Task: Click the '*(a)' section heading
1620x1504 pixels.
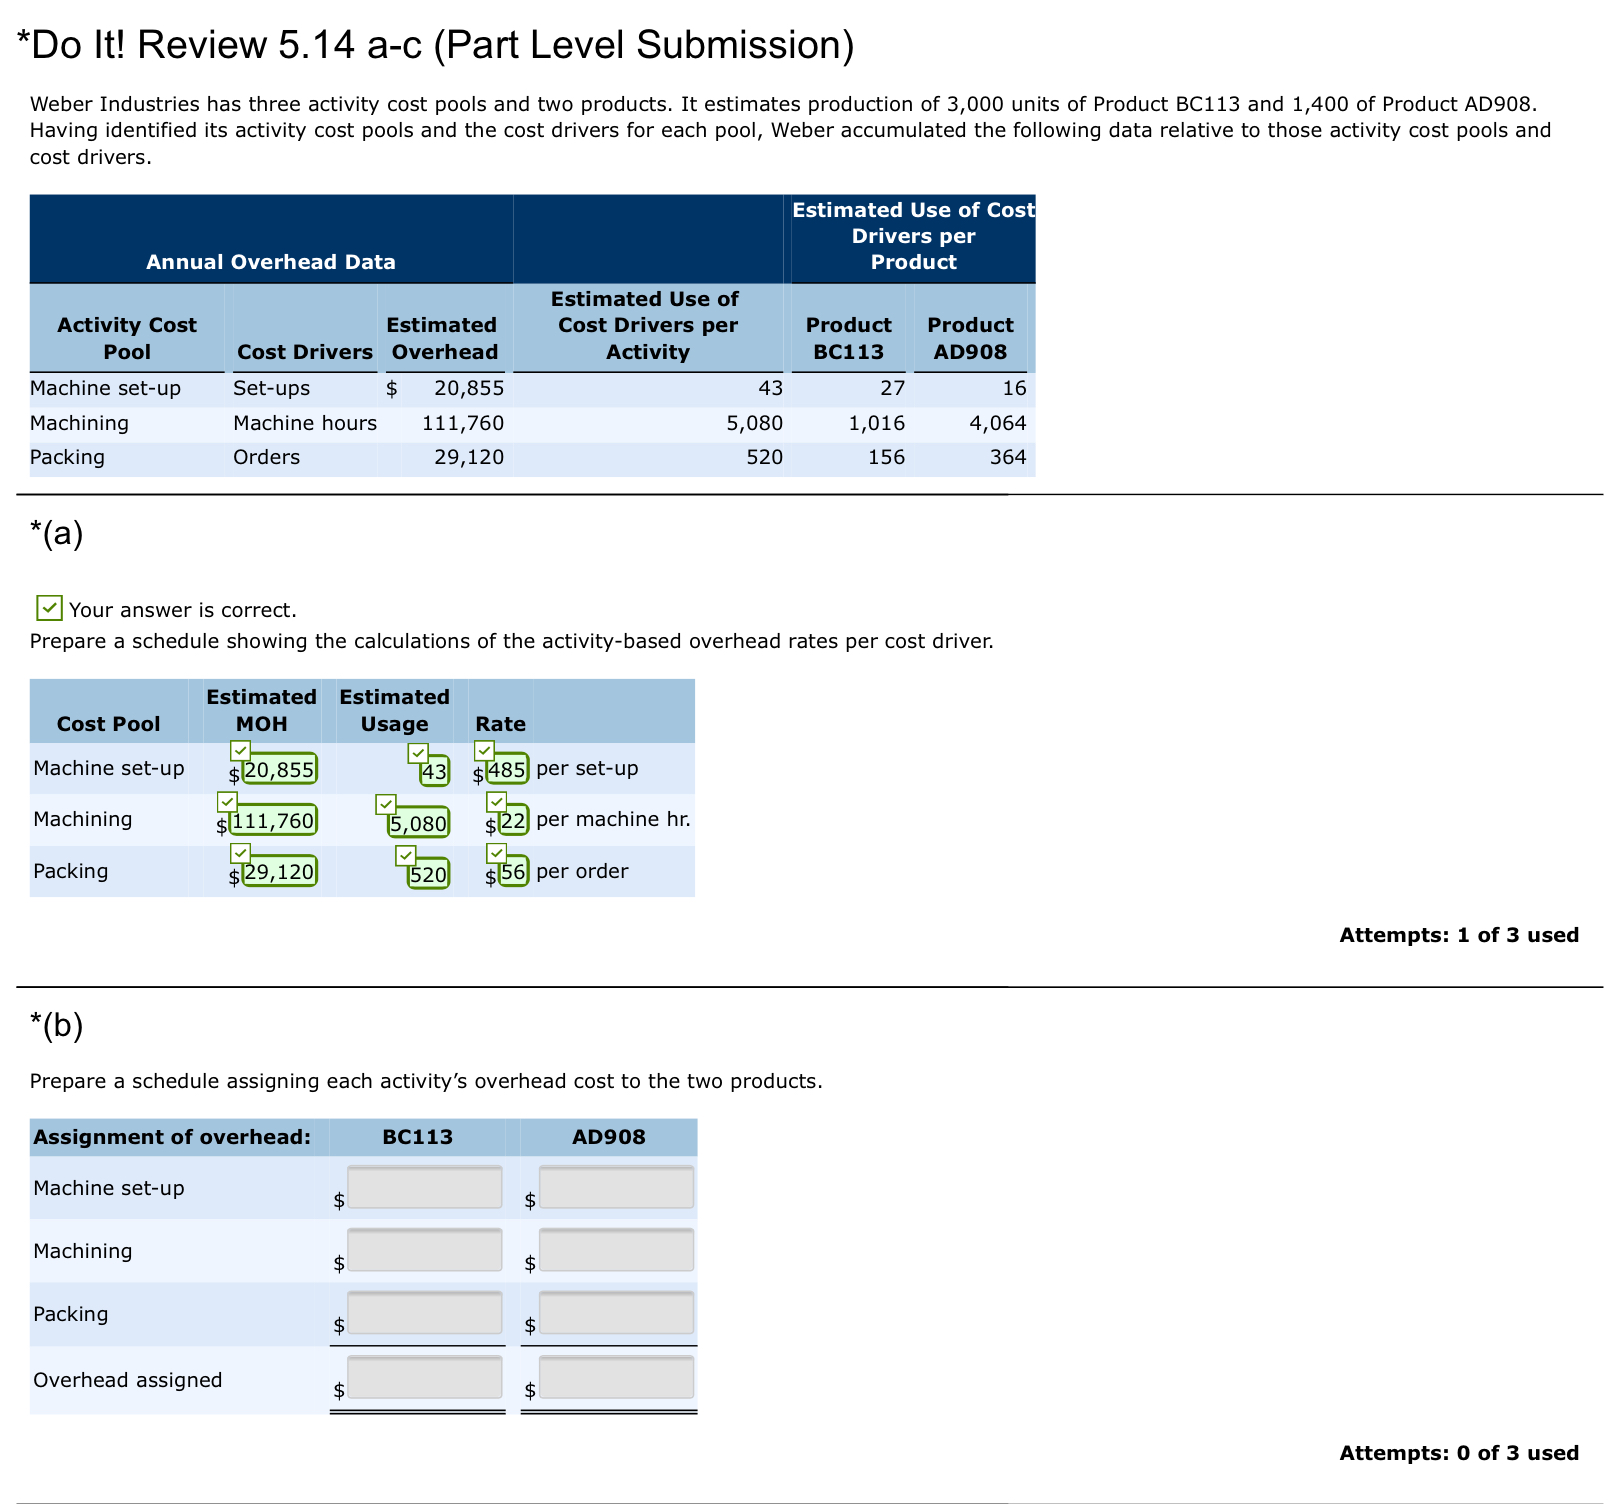Action: pos(57,533)
